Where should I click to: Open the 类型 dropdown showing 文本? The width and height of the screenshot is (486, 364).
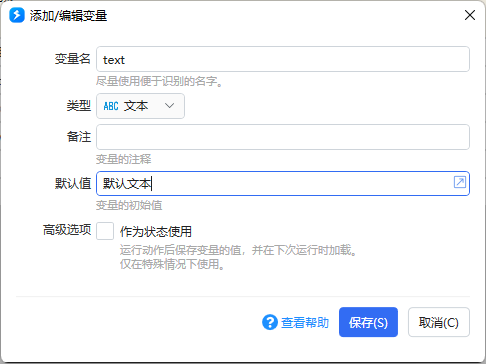pyautogui.click(x=140, y=106)
